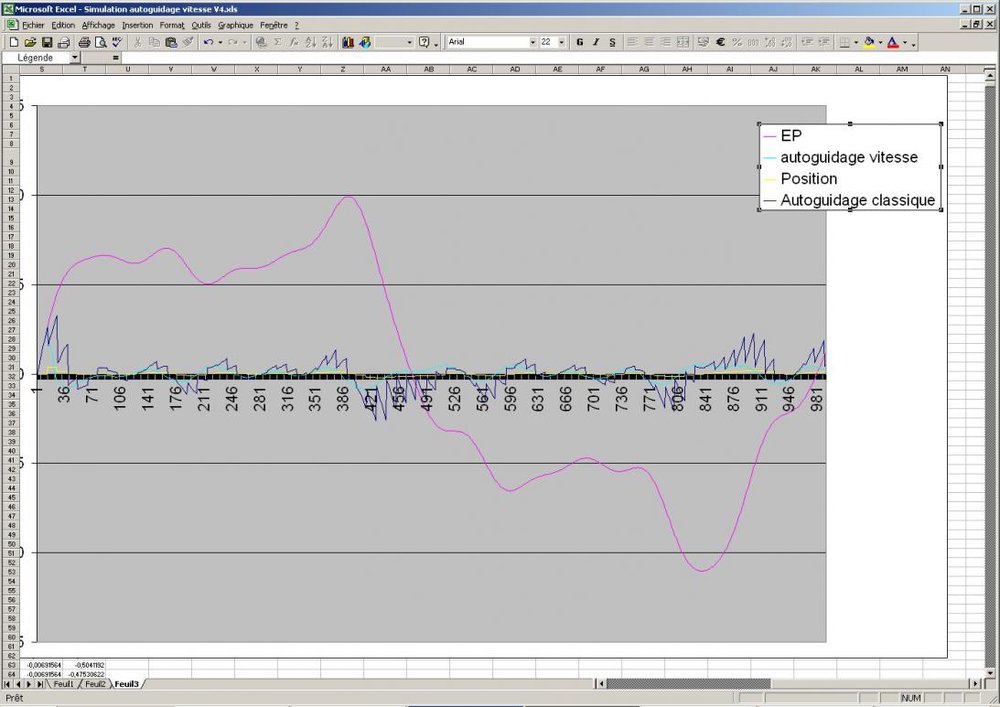This screenshot has height=707, width=1000.
Task: Select the Feuil3 sheet tab
Action: pos(126,684)
